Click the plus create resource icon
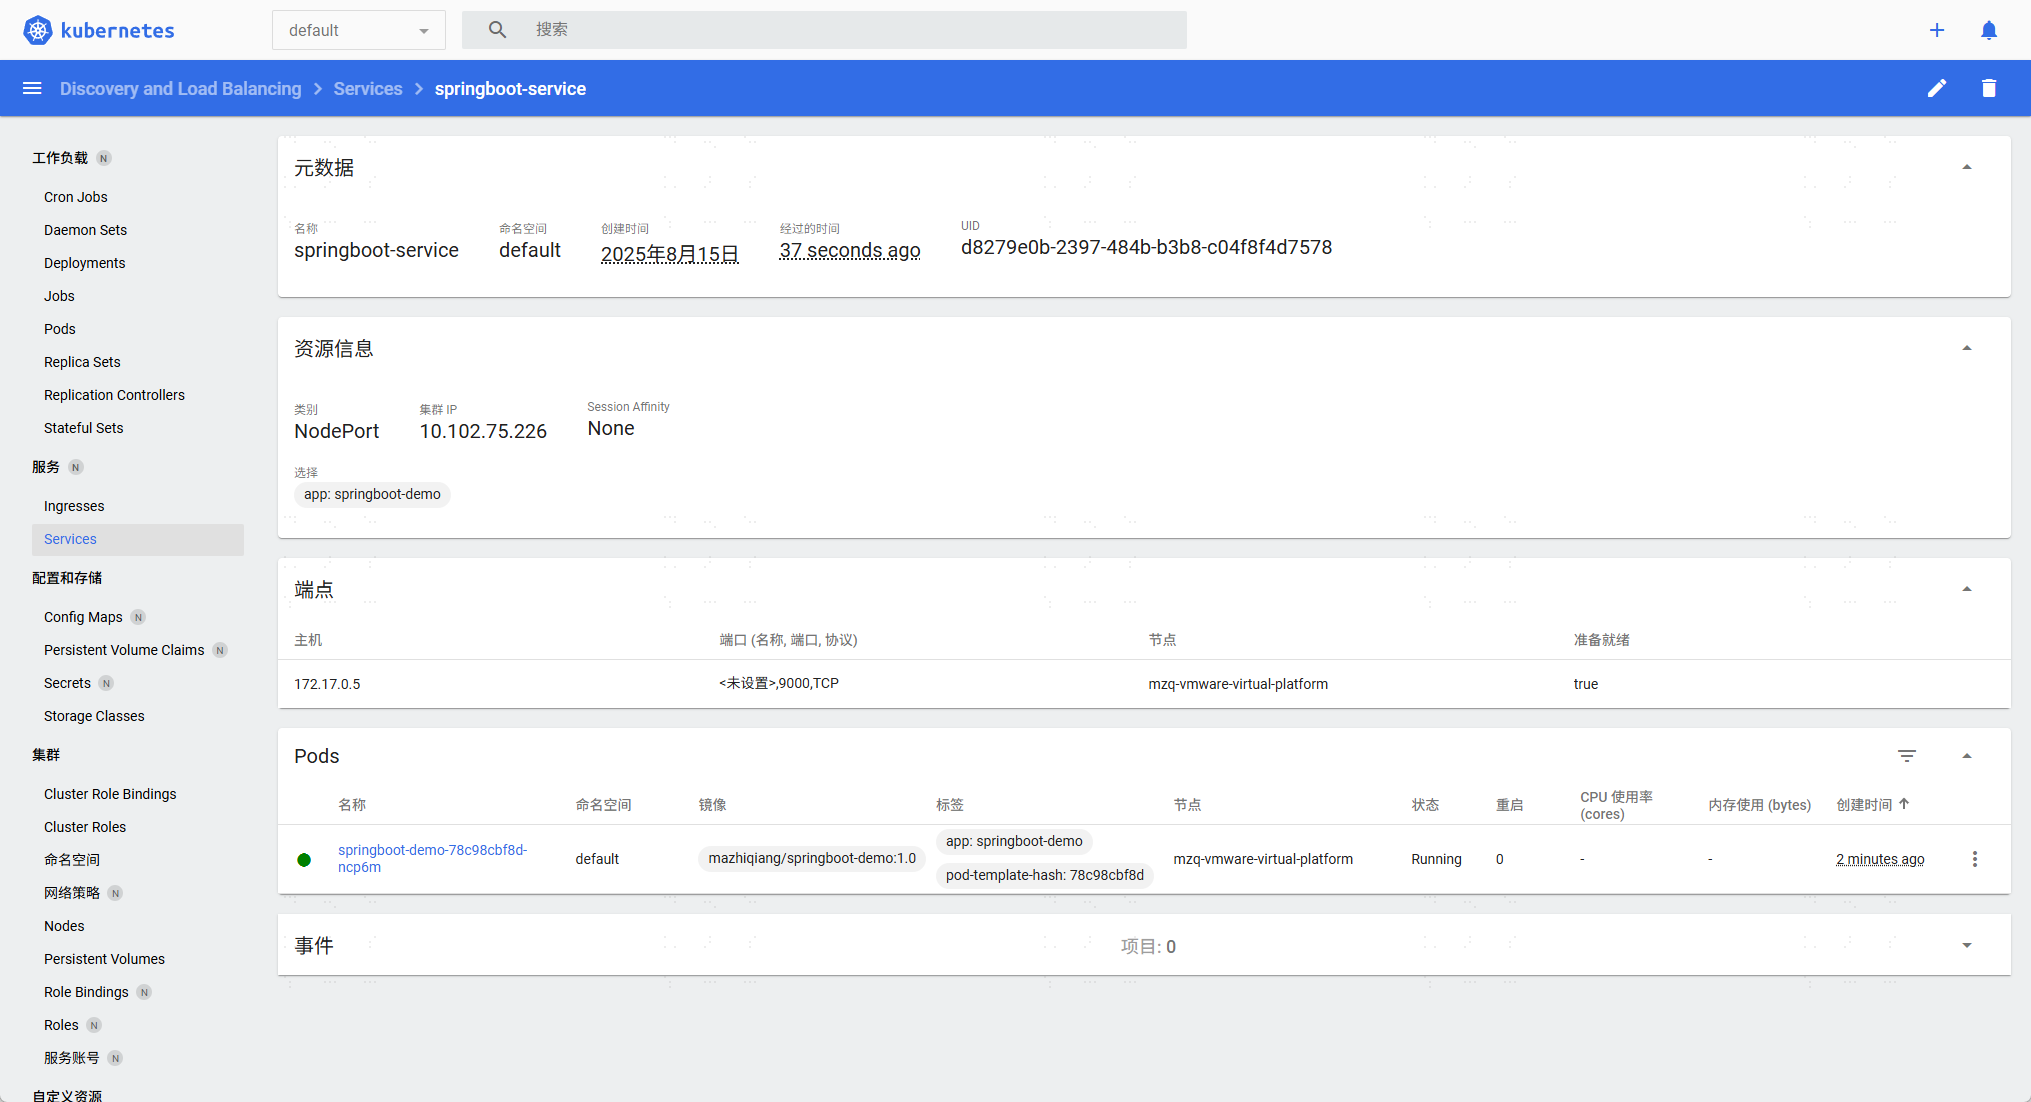Viewport: 2031px width, 1102px height. [1937, 30]
